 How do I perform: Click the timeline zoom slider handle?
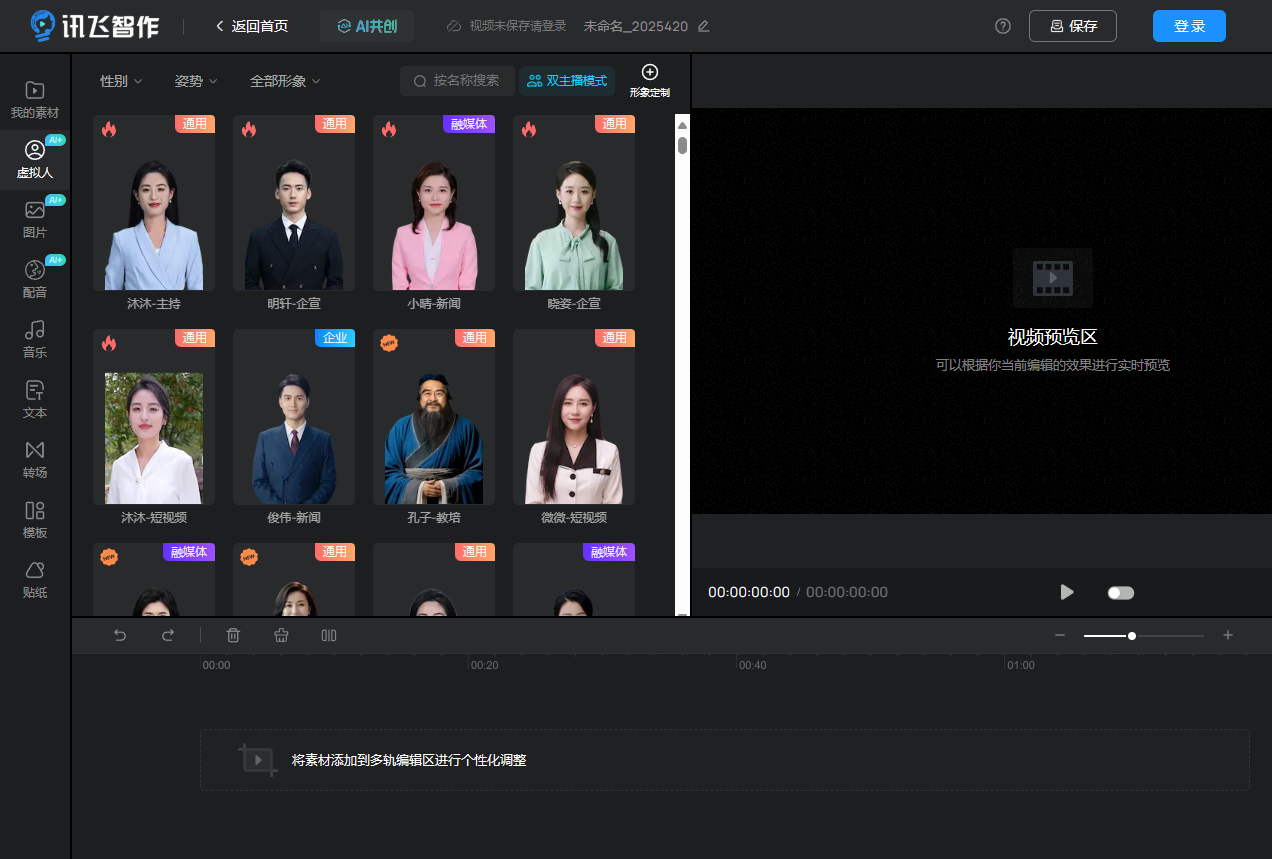[x=1131, y=635]
